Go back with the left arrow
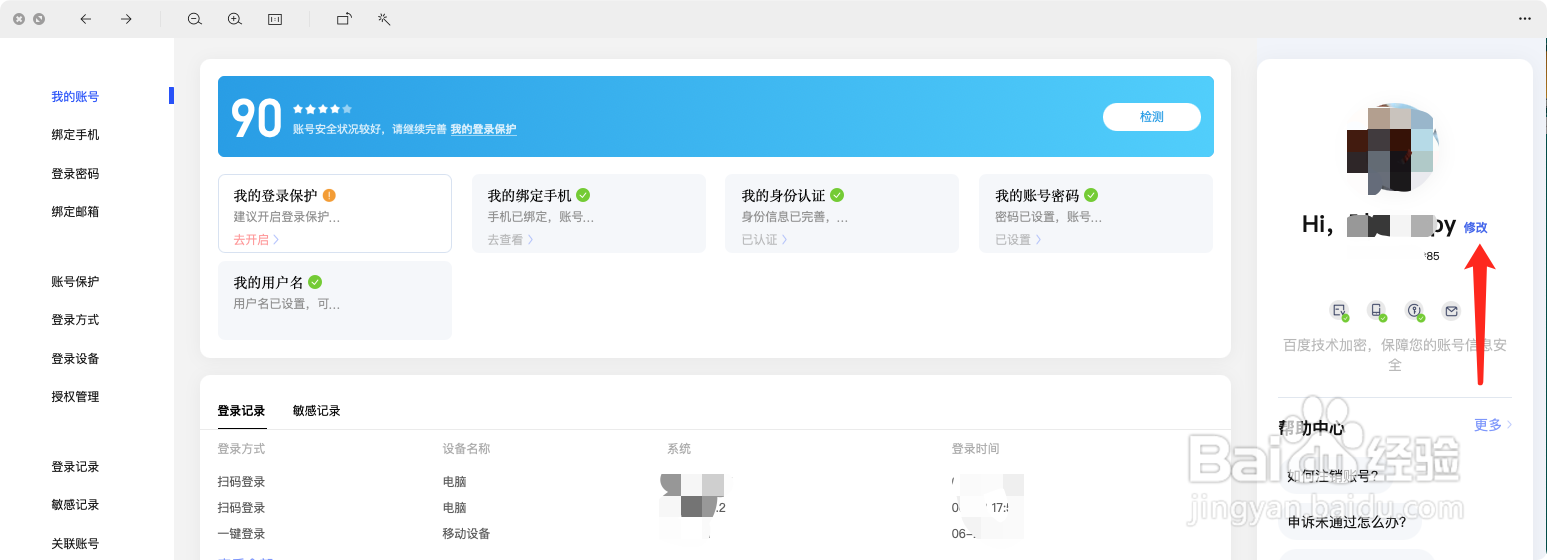Screen dimensions: 1547x560 pos(86,19)
